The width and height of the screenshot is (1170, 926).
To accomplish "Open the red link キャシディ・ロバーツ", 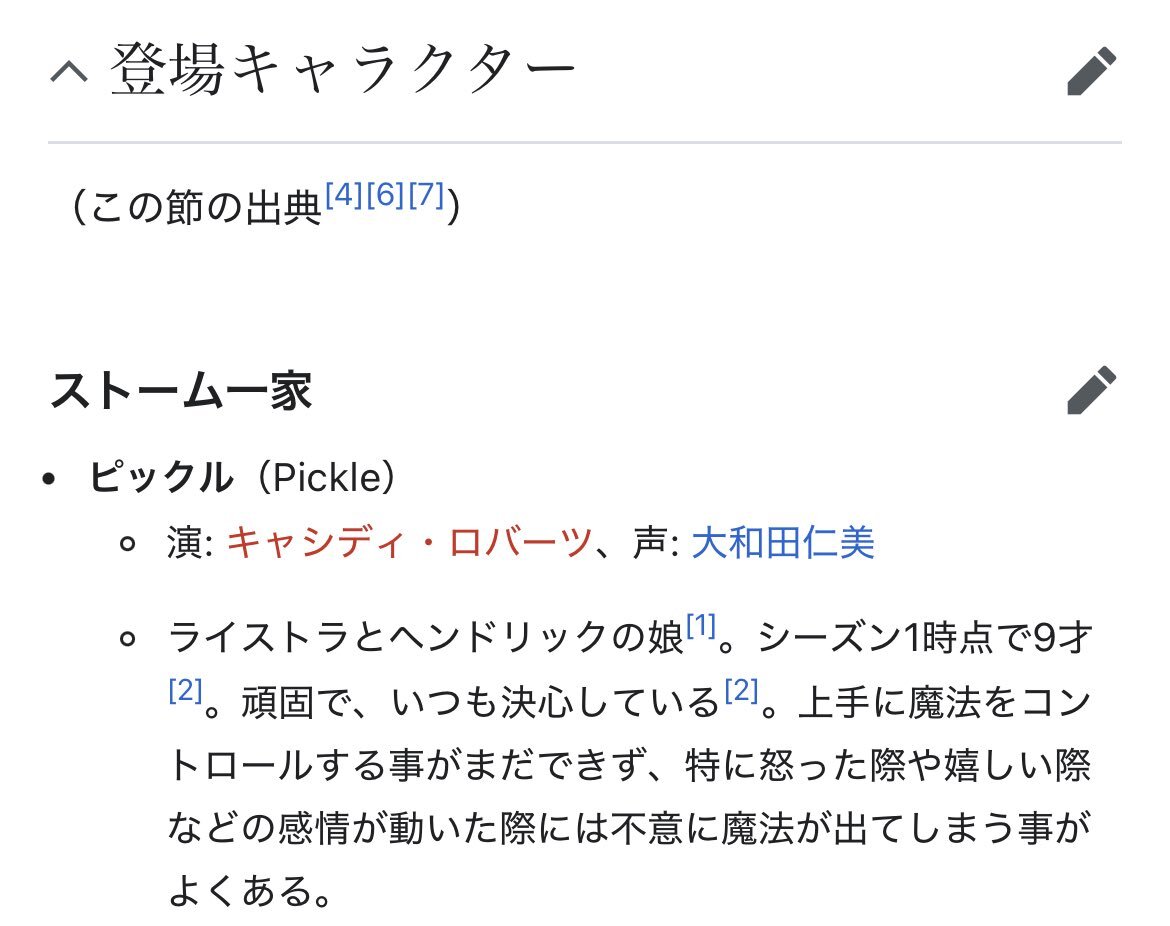I will coord(409,542).
